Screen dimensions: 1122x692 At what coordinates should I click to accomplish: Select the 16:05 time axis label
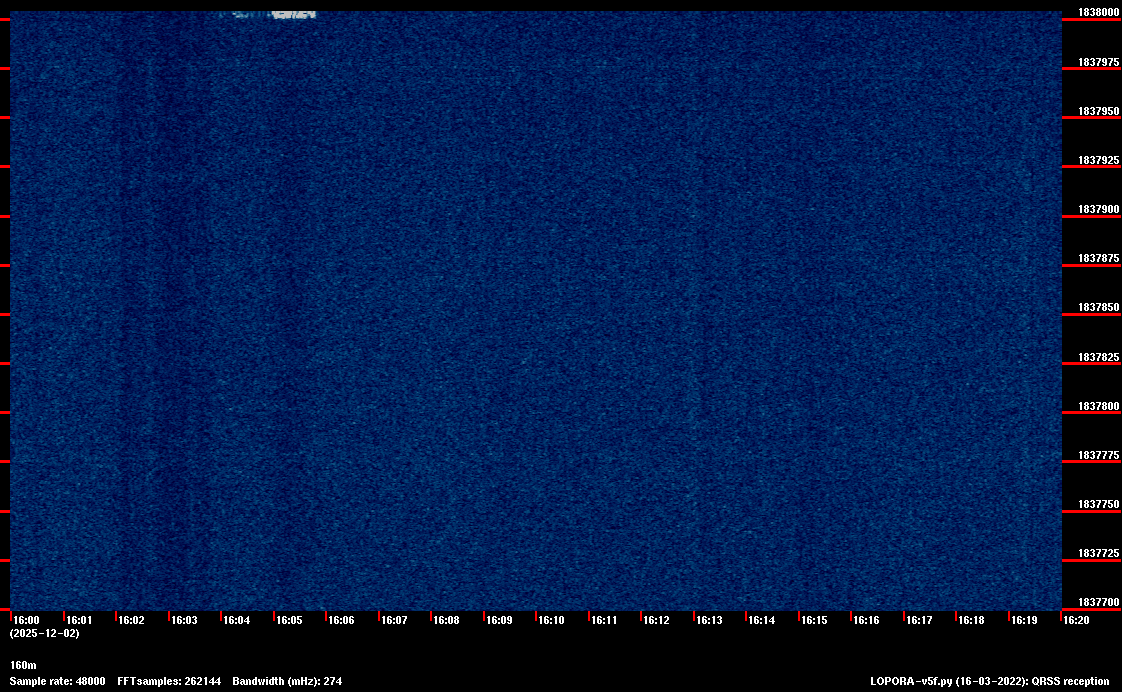pos(289,620)
